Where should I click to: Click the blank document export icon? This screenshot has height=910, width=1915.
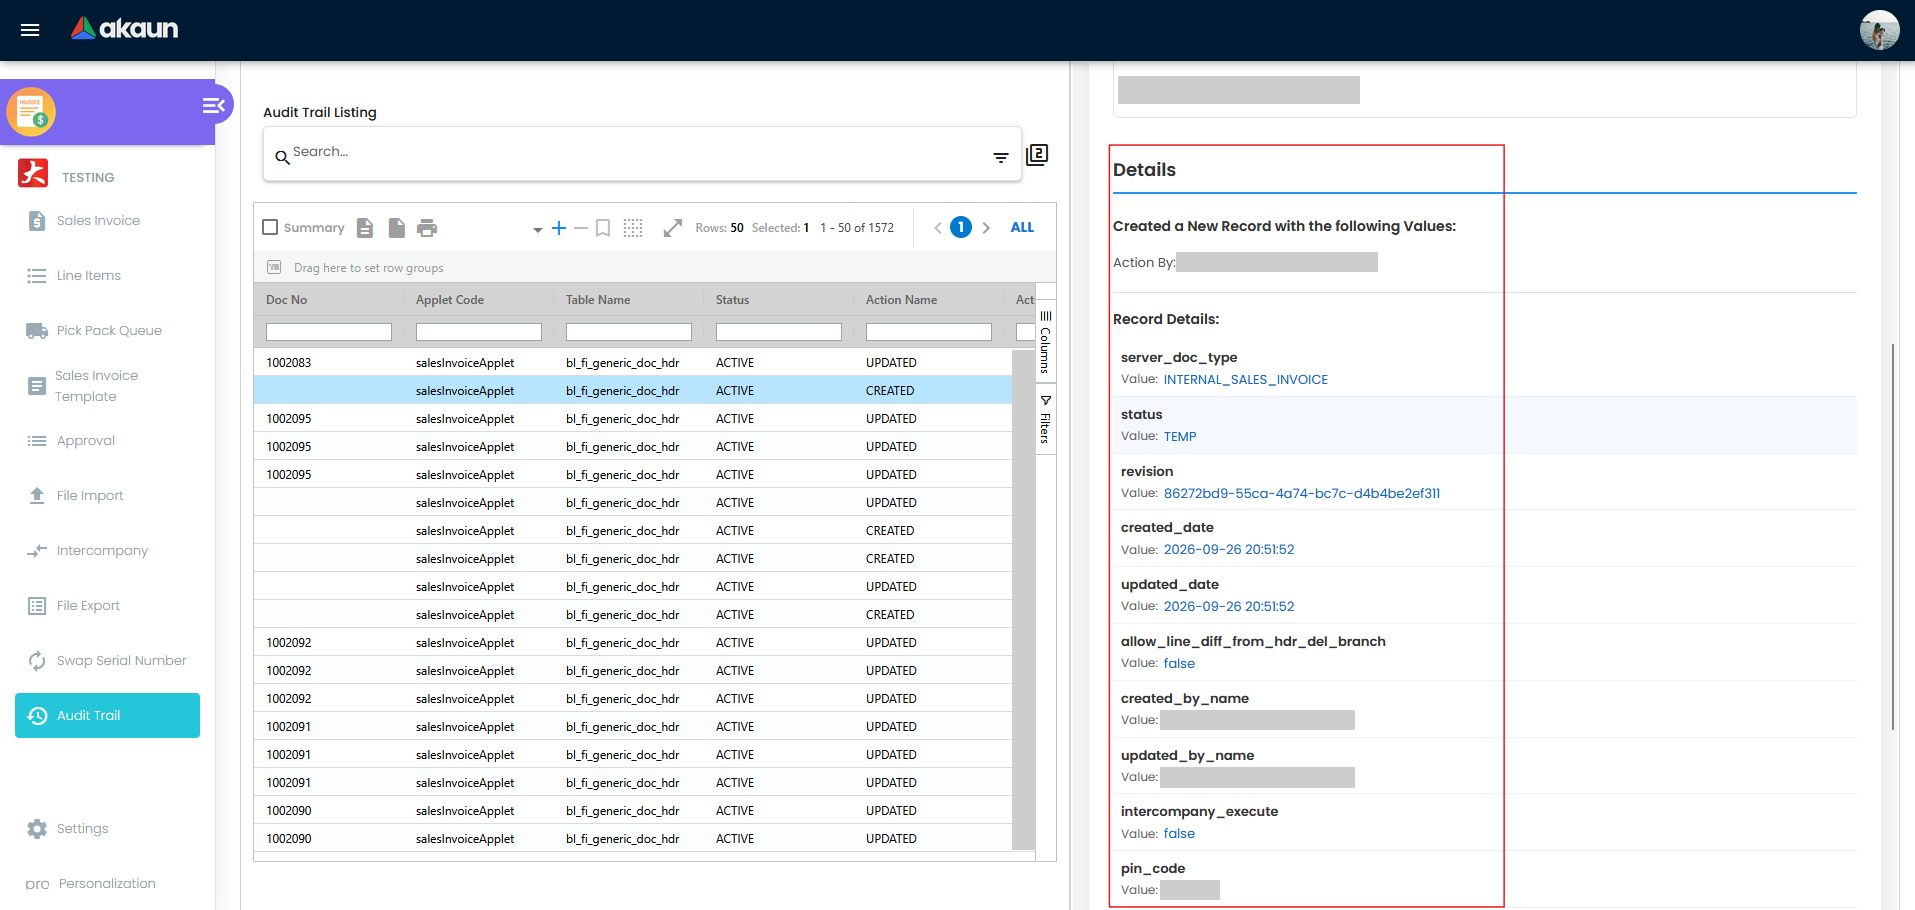click(x=397, y=228)
